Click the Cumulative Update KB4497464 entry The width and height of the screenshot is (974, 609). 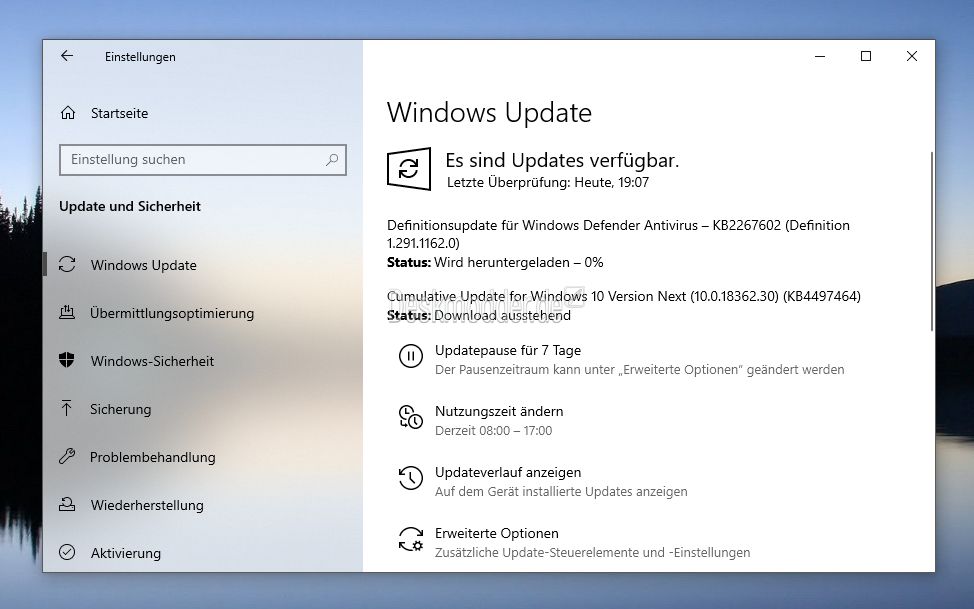coord(624,296)
